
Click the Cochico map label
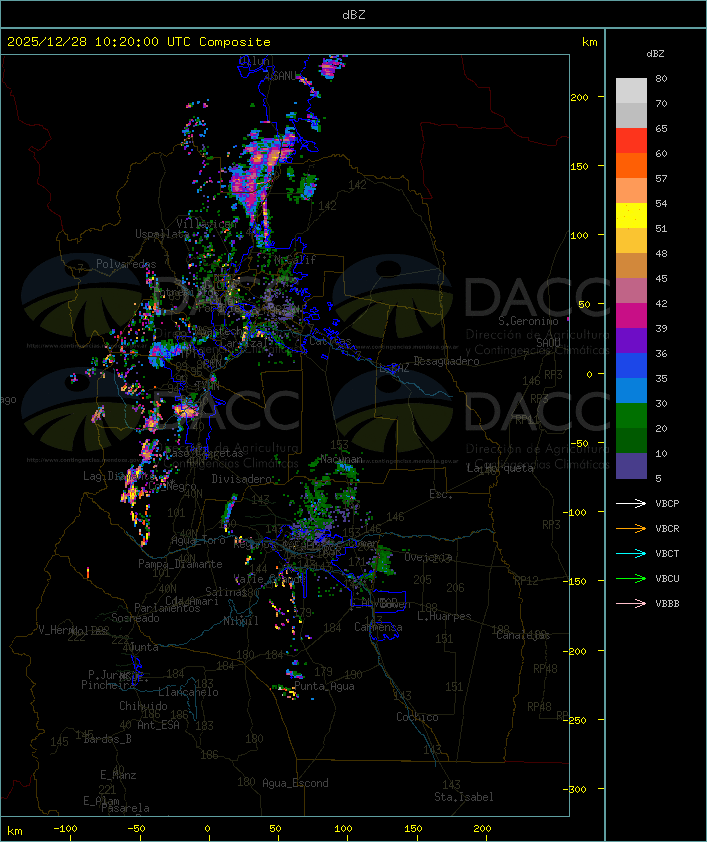point(417,717)
